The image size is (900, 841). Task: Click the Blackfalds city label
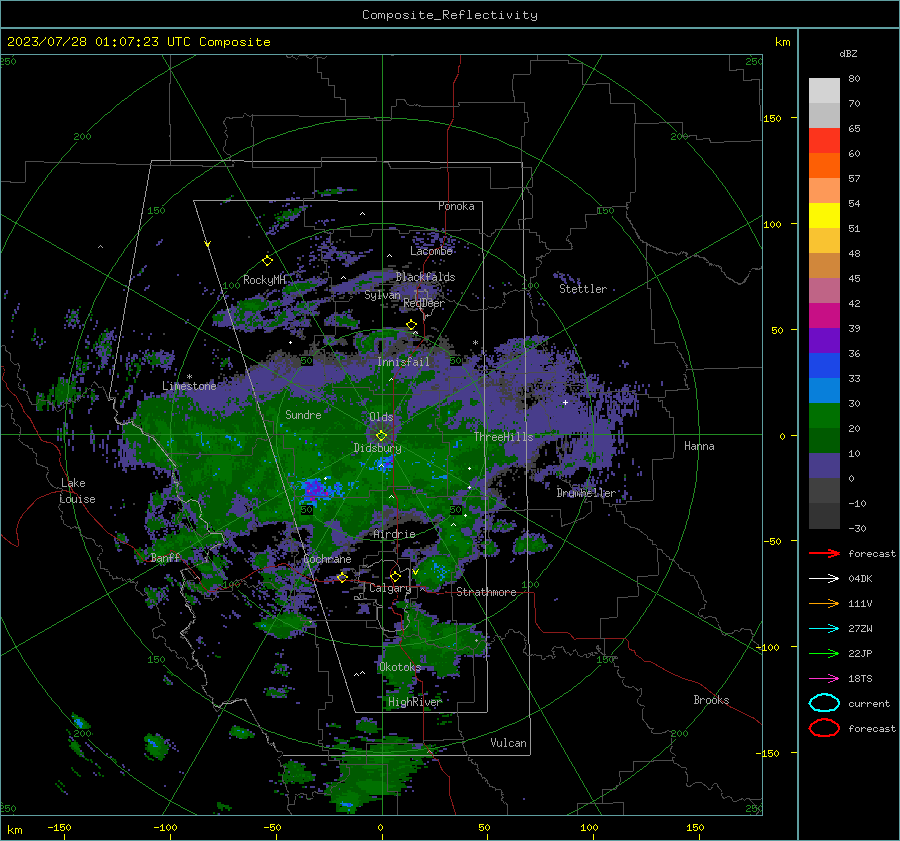425,277
